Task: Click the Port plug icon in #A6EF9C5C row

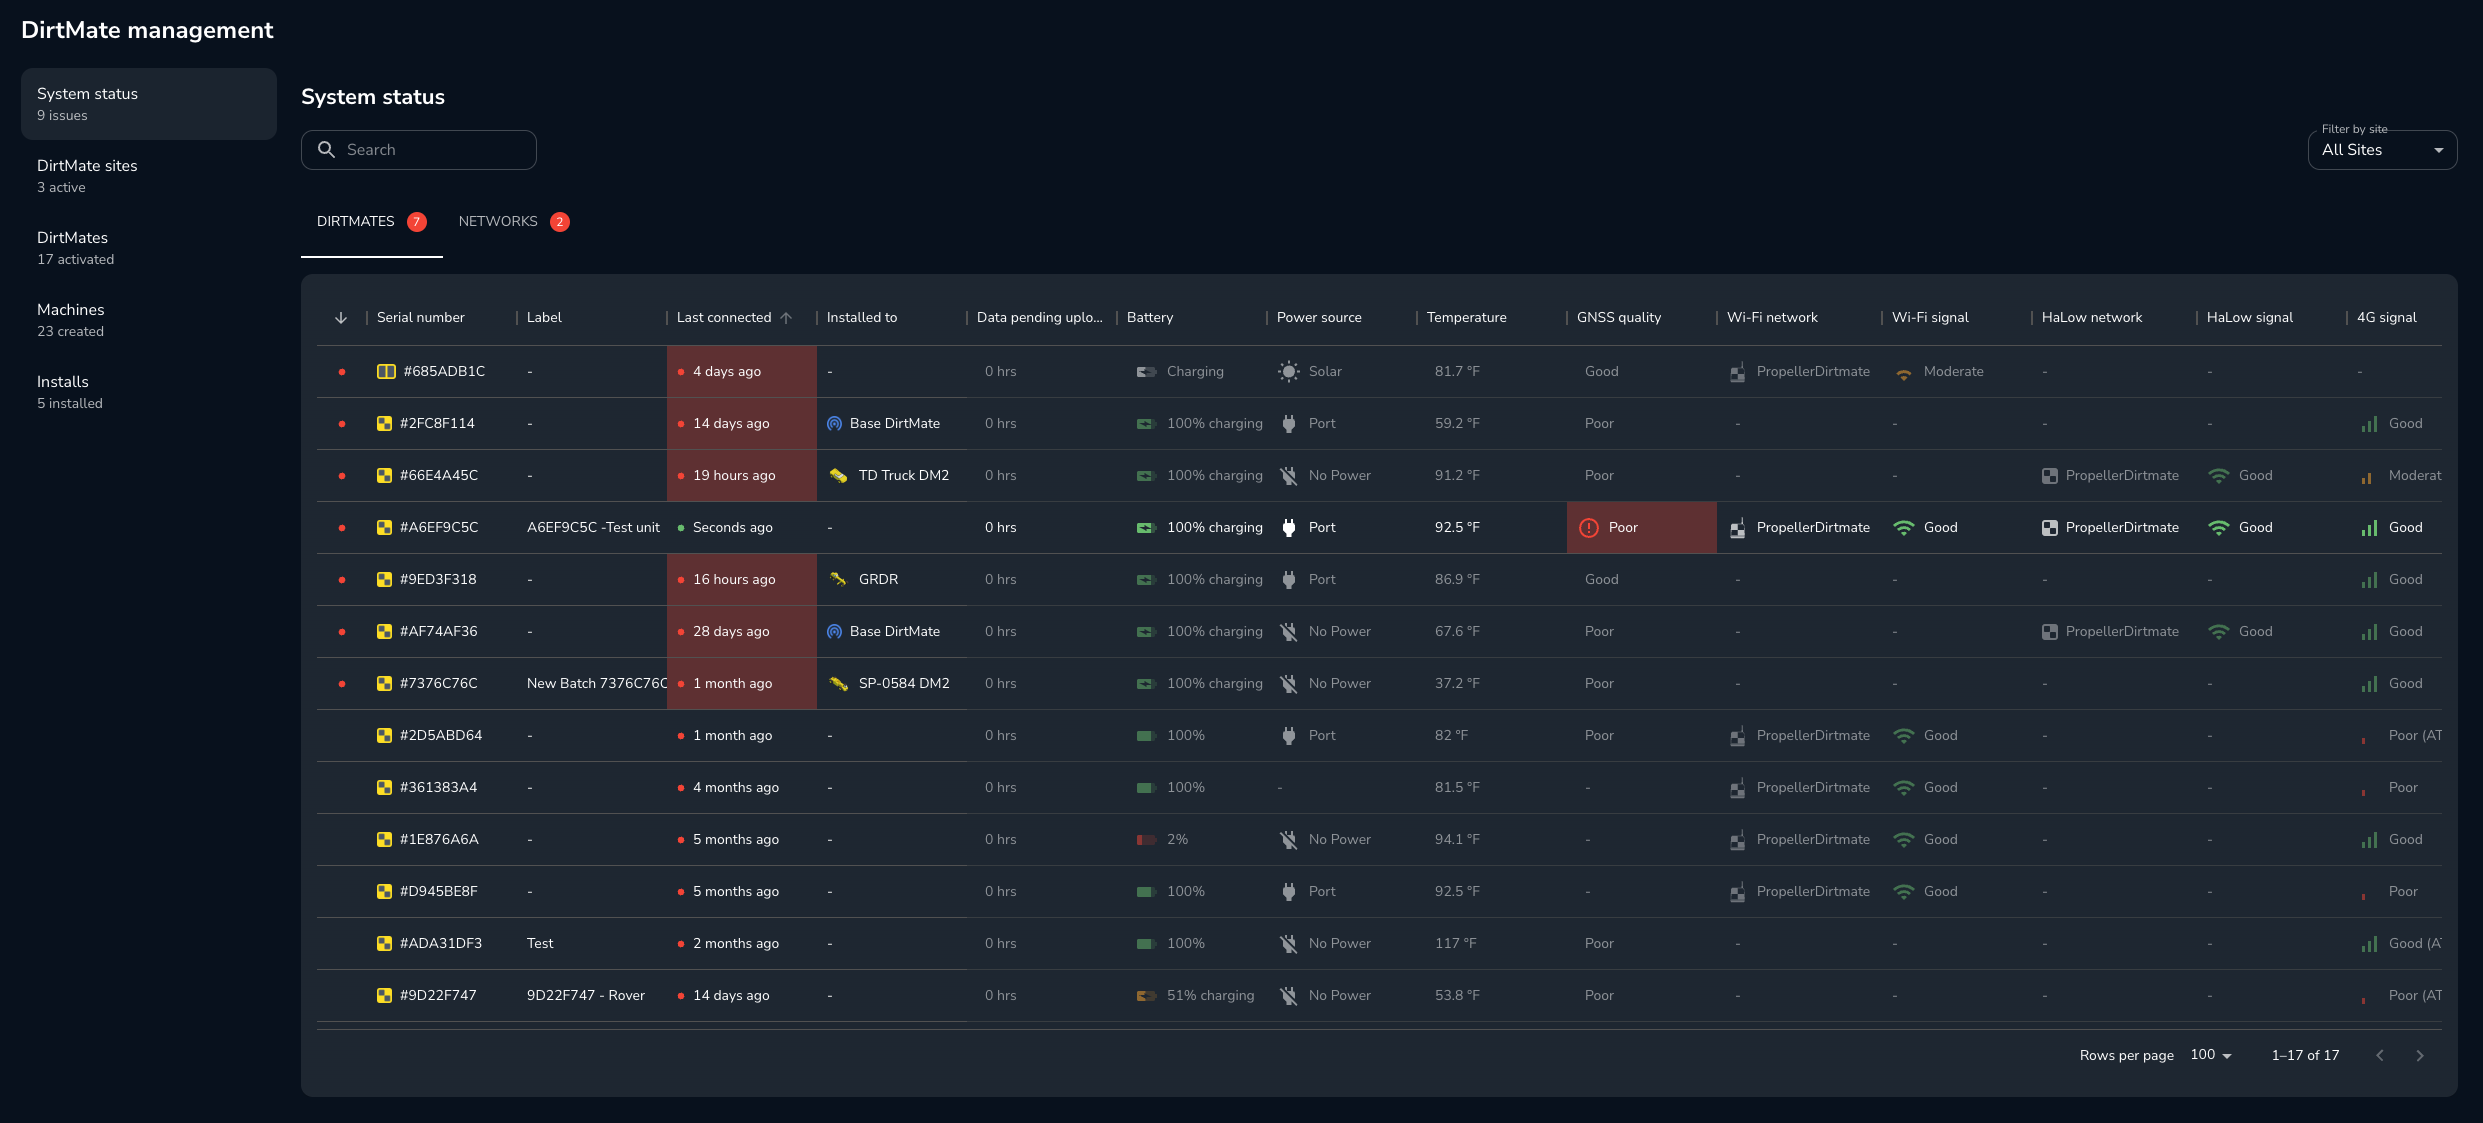Action: (1289, 528)
